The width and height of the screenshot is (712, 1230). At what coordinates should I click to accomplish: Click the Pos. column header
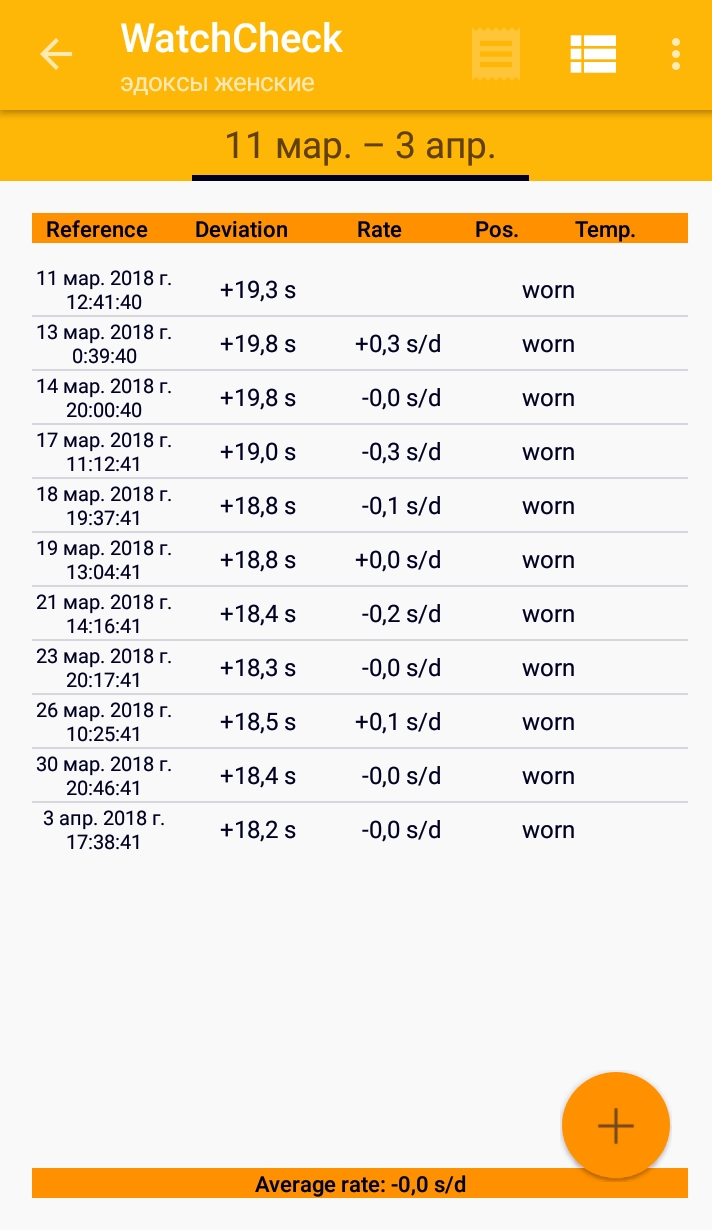(x=497, y=229)
